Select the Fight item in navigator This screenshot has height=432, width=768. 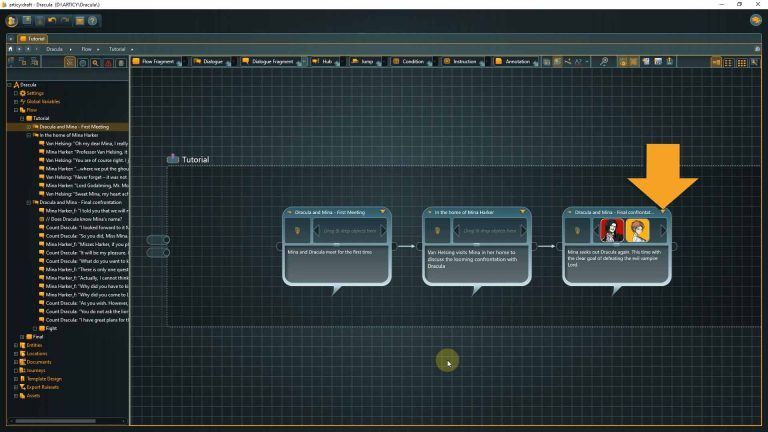51,328
